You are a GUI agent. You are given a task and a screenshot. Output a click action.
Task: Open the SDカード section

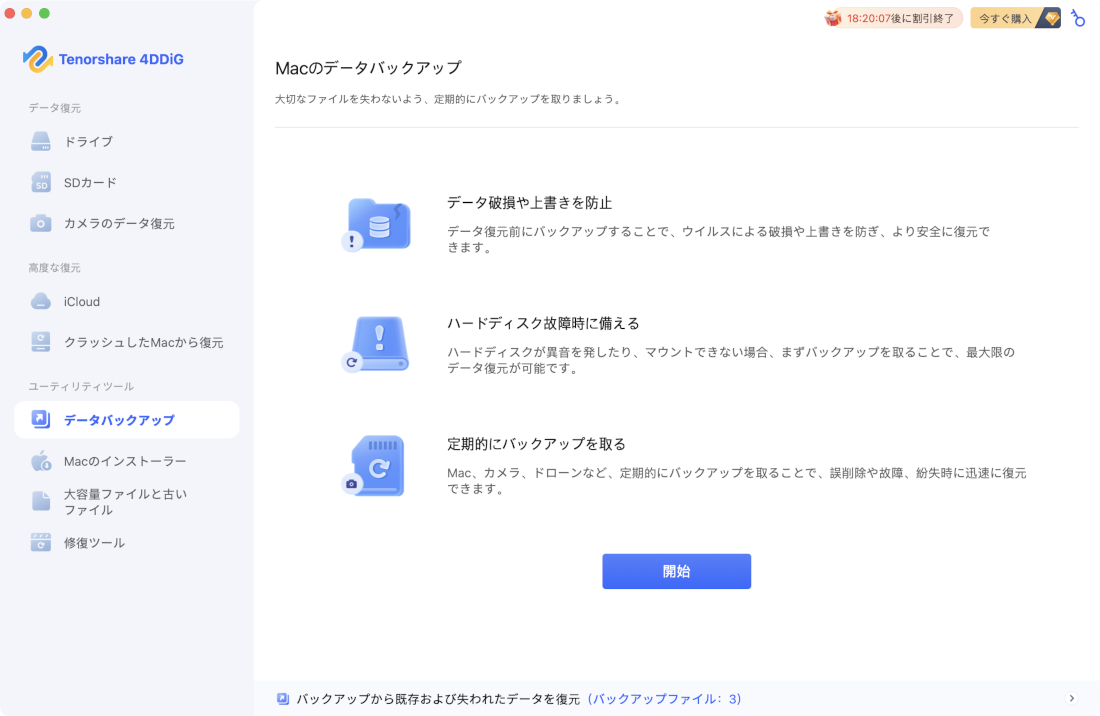pyautogui.click(x=126, y=182)
